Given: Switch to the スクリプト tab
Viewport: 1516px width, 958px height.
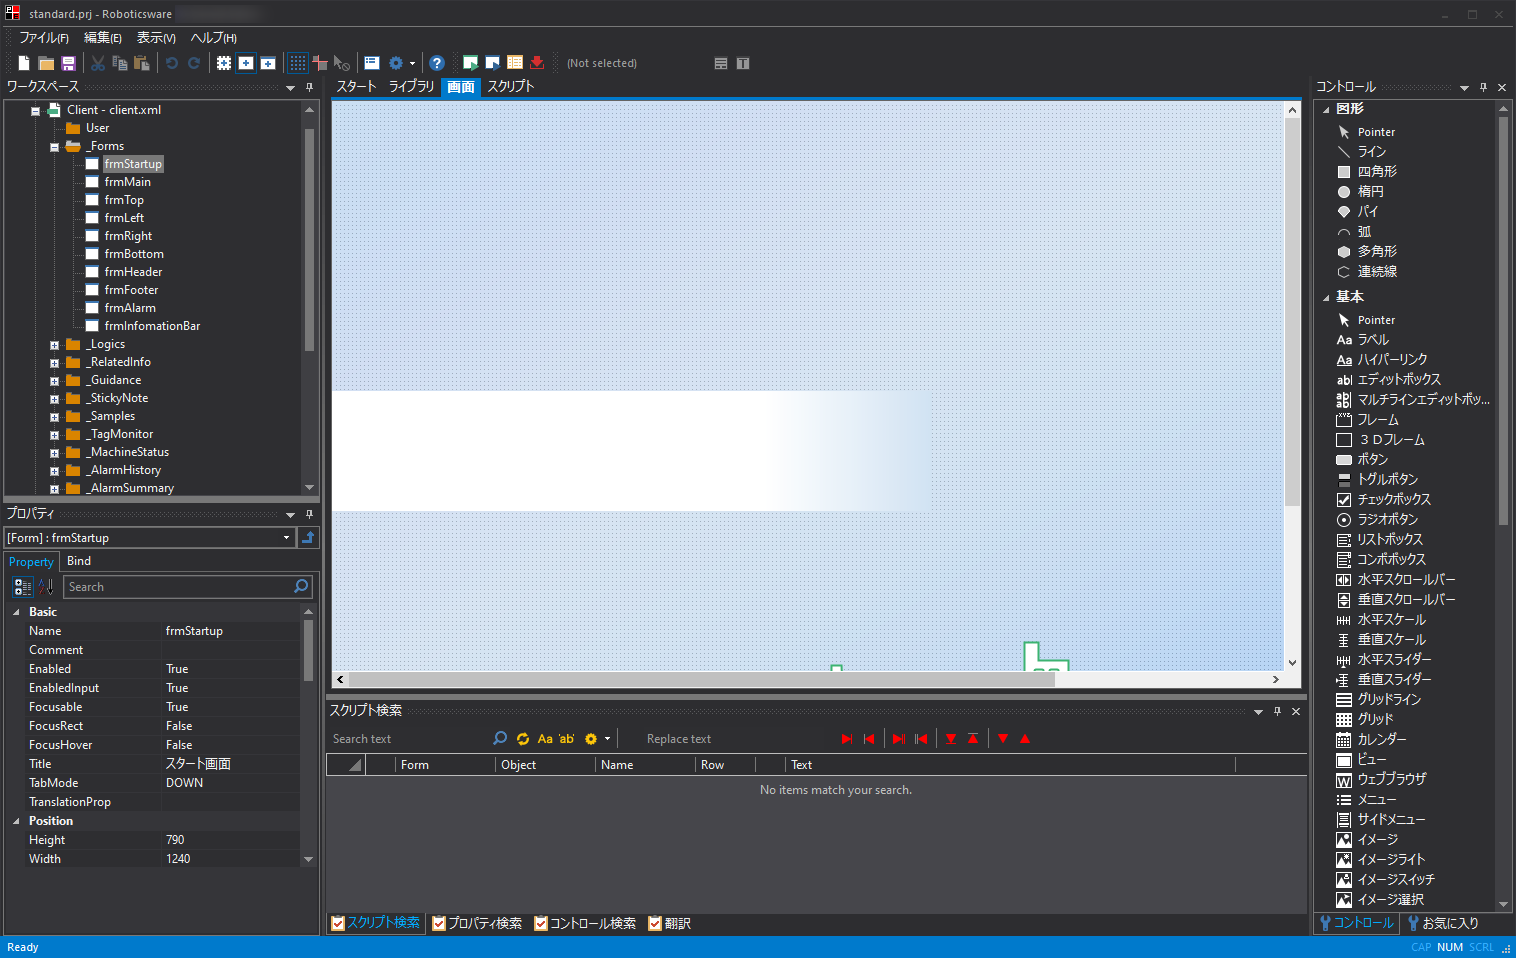Looking at the screenshot, I should 510,87.
